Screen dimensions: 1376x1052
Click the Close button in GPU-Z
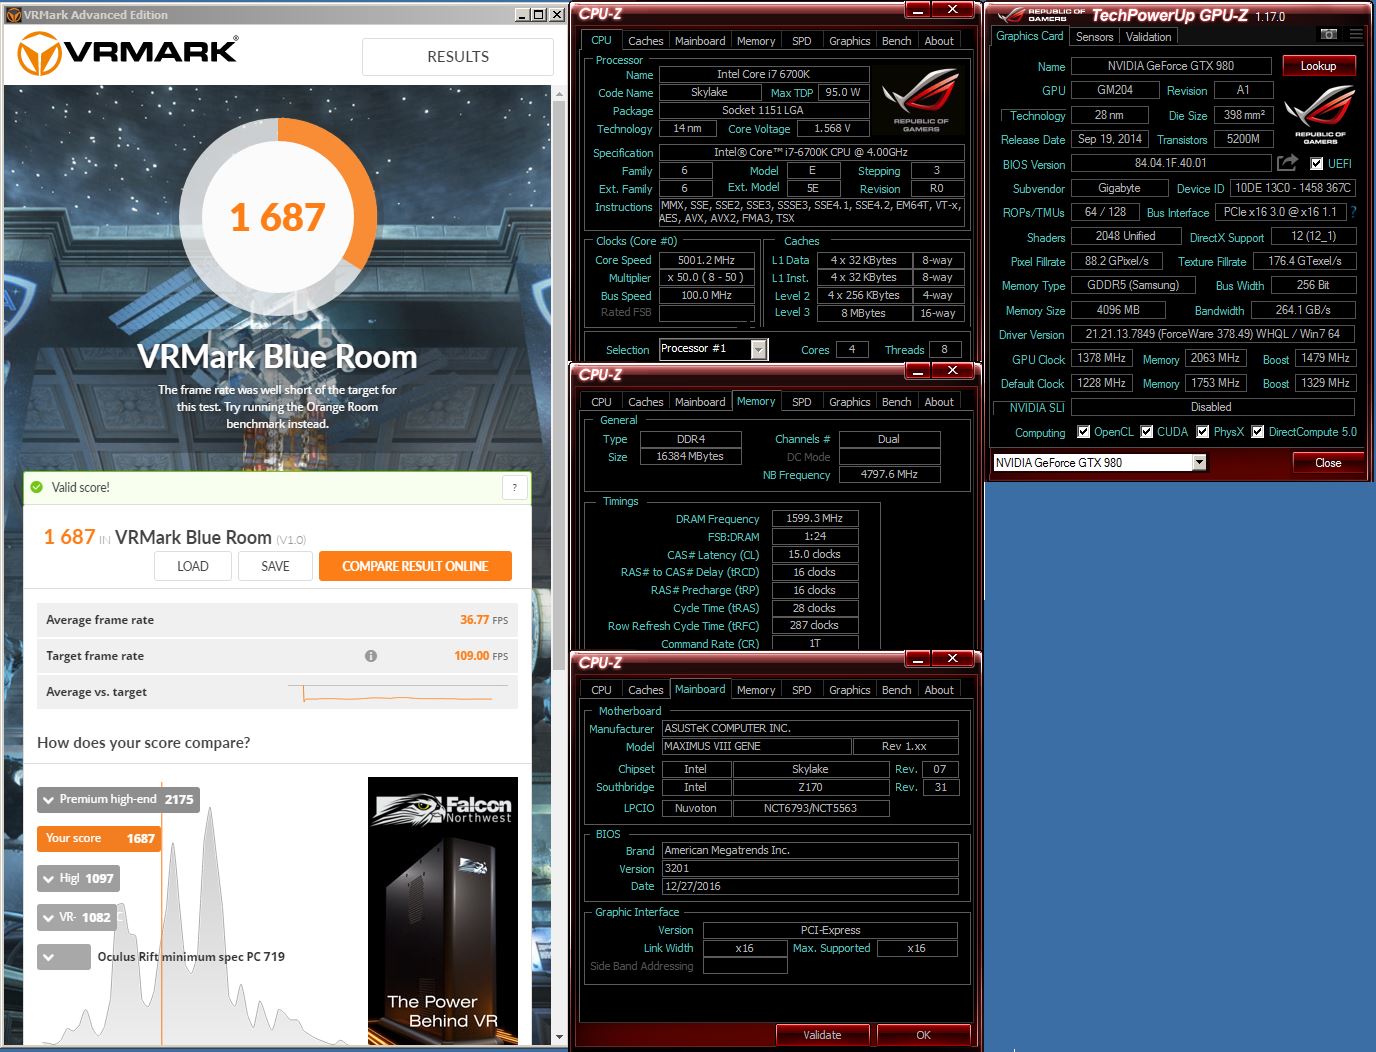coord(1328,463)
